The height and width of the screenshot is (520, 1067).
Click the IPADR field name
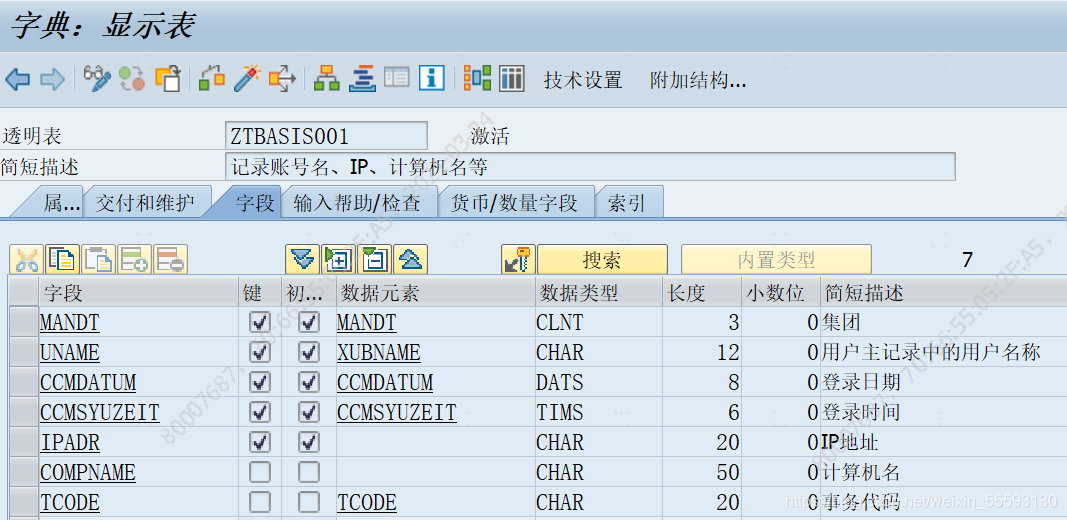70,442
